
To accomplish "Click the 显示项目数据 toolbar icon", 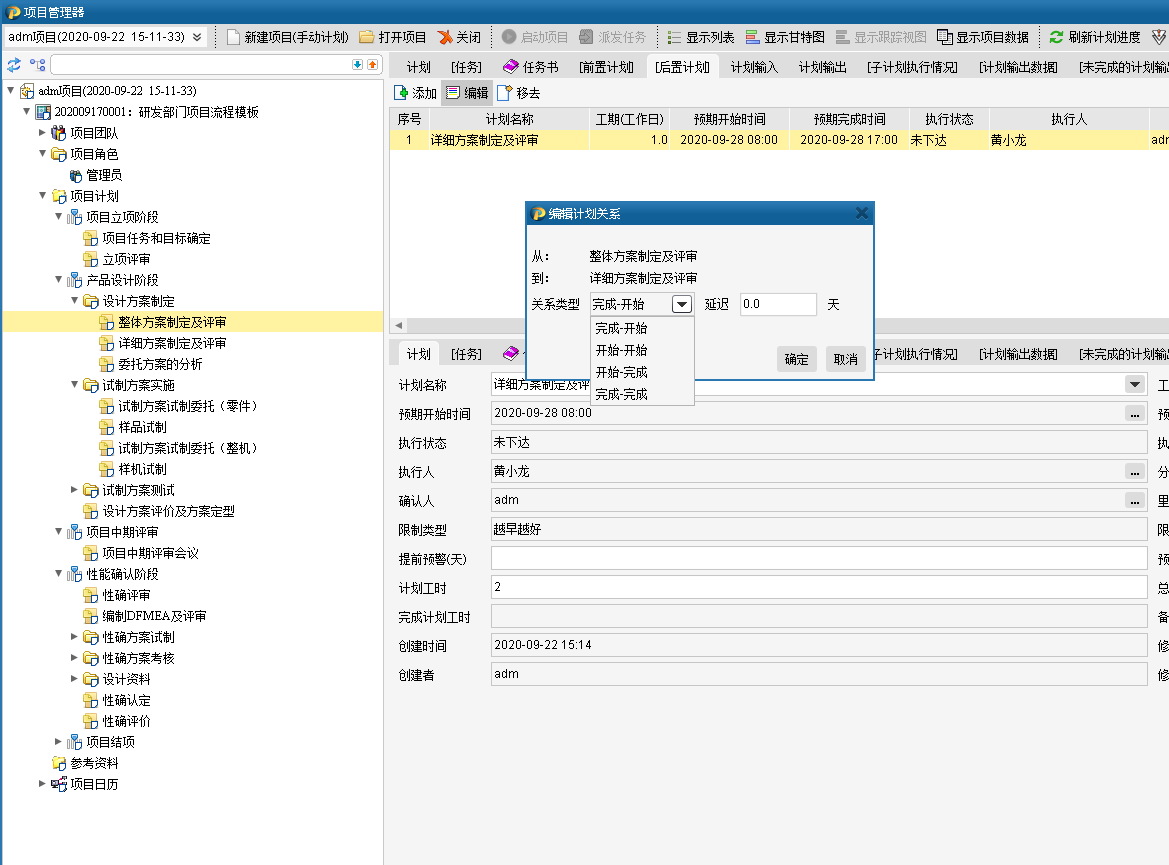I will pyautogui.click(x=945, y=37).
